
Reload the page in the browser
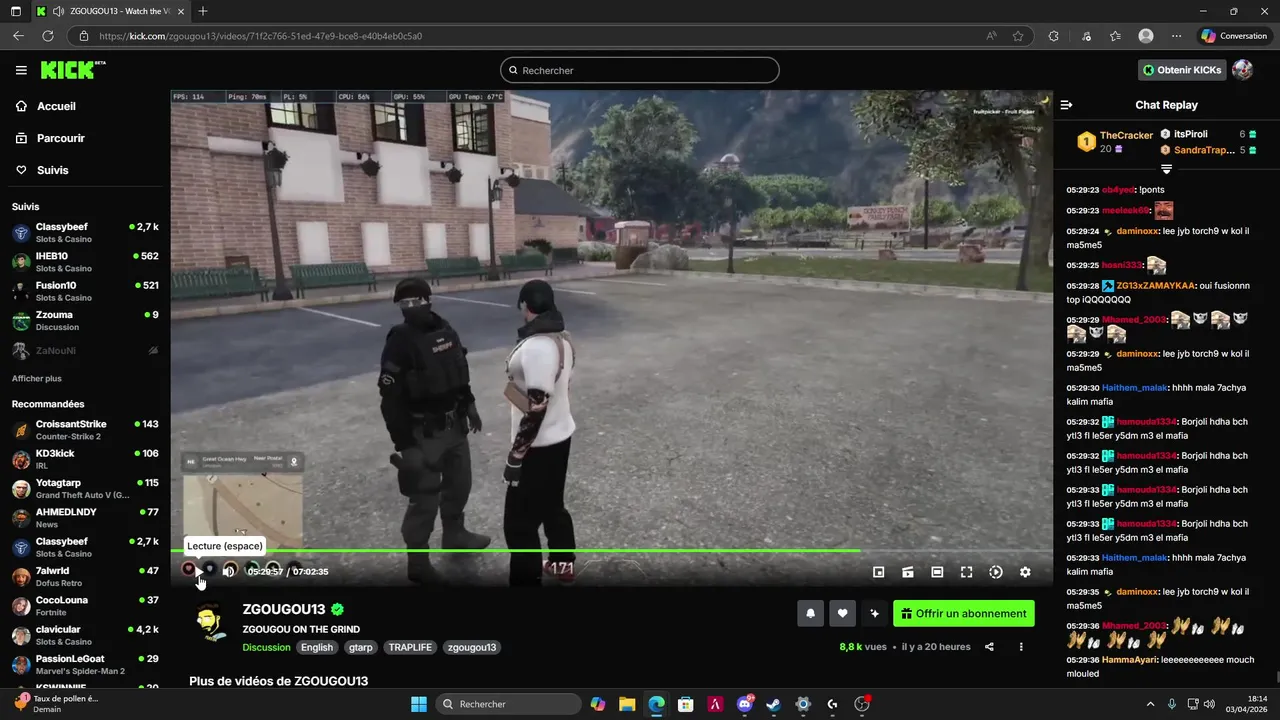point(47,36)
